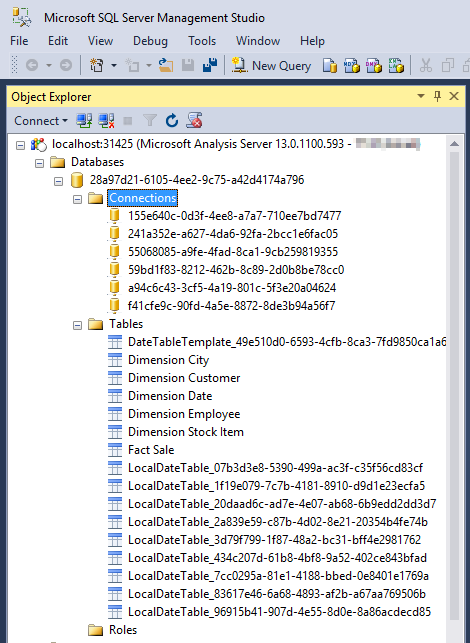The height and width of the screenshot is (643, 470).
Task: Close the Object Explorer panel
Action: pyautogui.click(x=454, y=96)
